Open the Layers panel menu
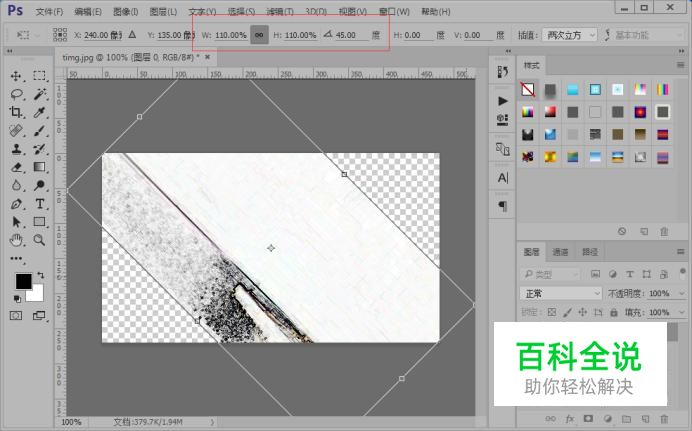Viewport: 692px width, 431px height. (x=681, y=251)
